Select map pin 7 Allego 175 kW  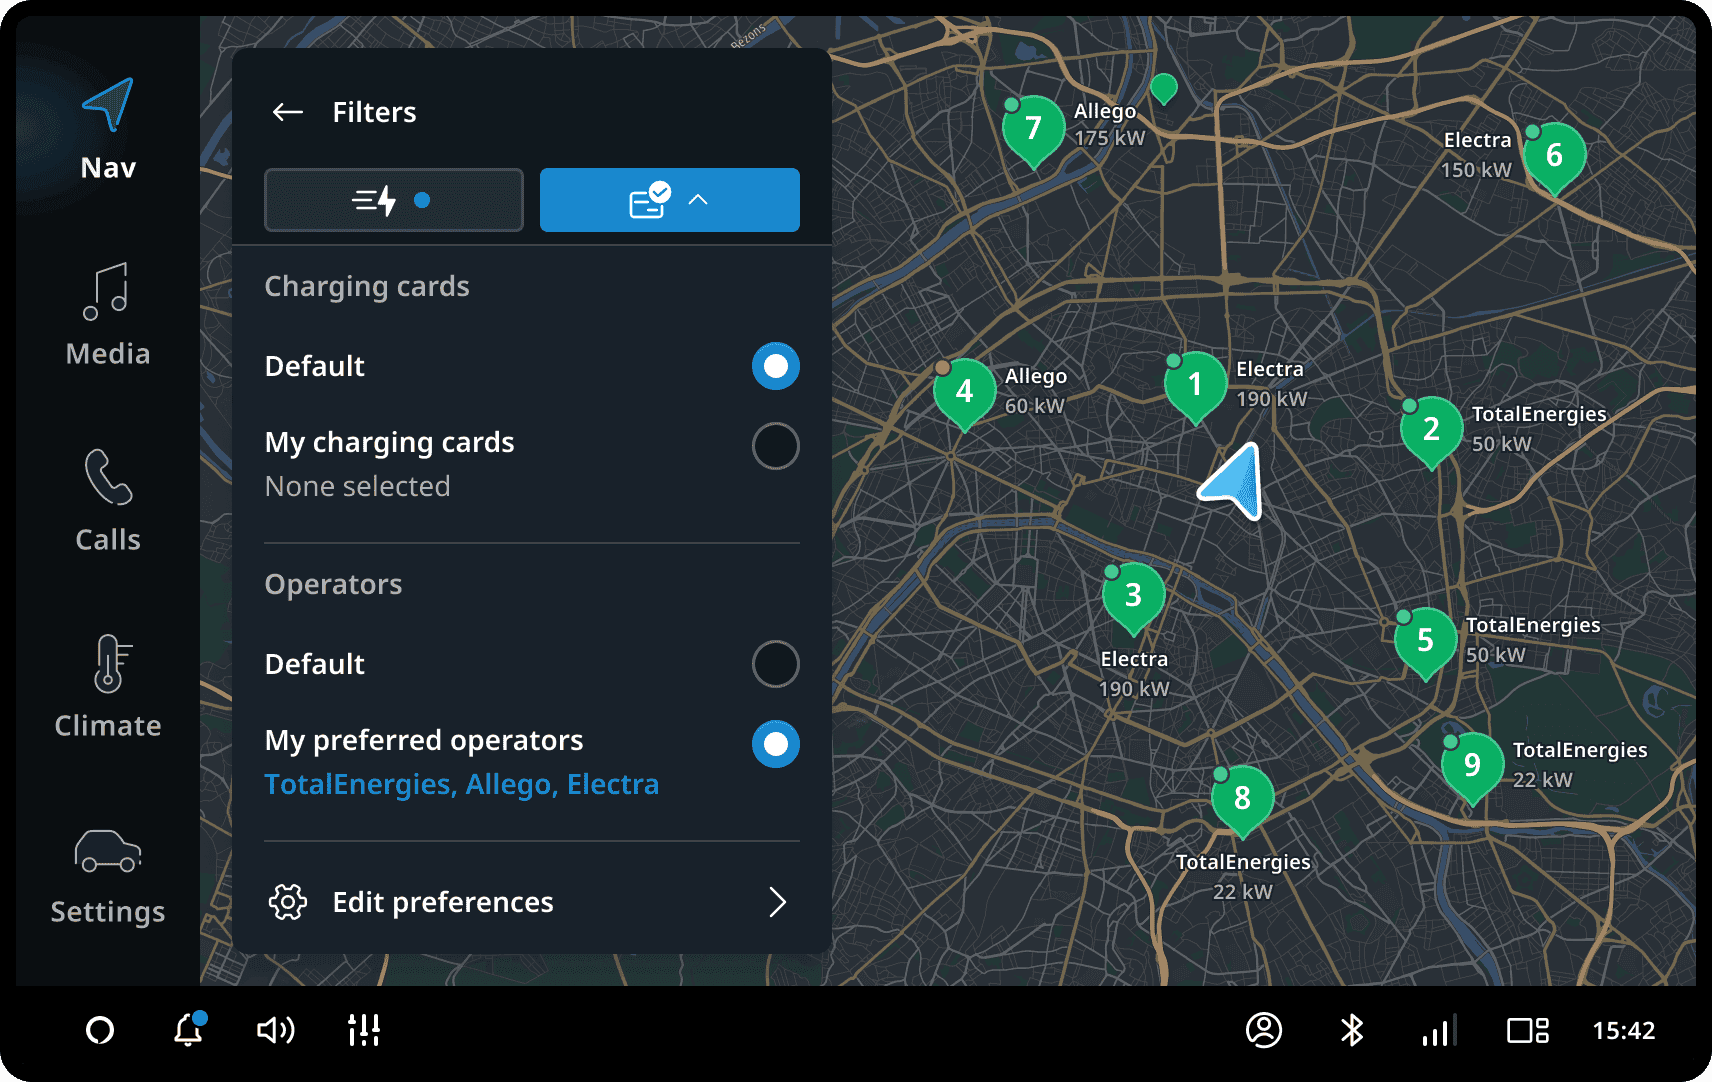(x=1033, y=129)
